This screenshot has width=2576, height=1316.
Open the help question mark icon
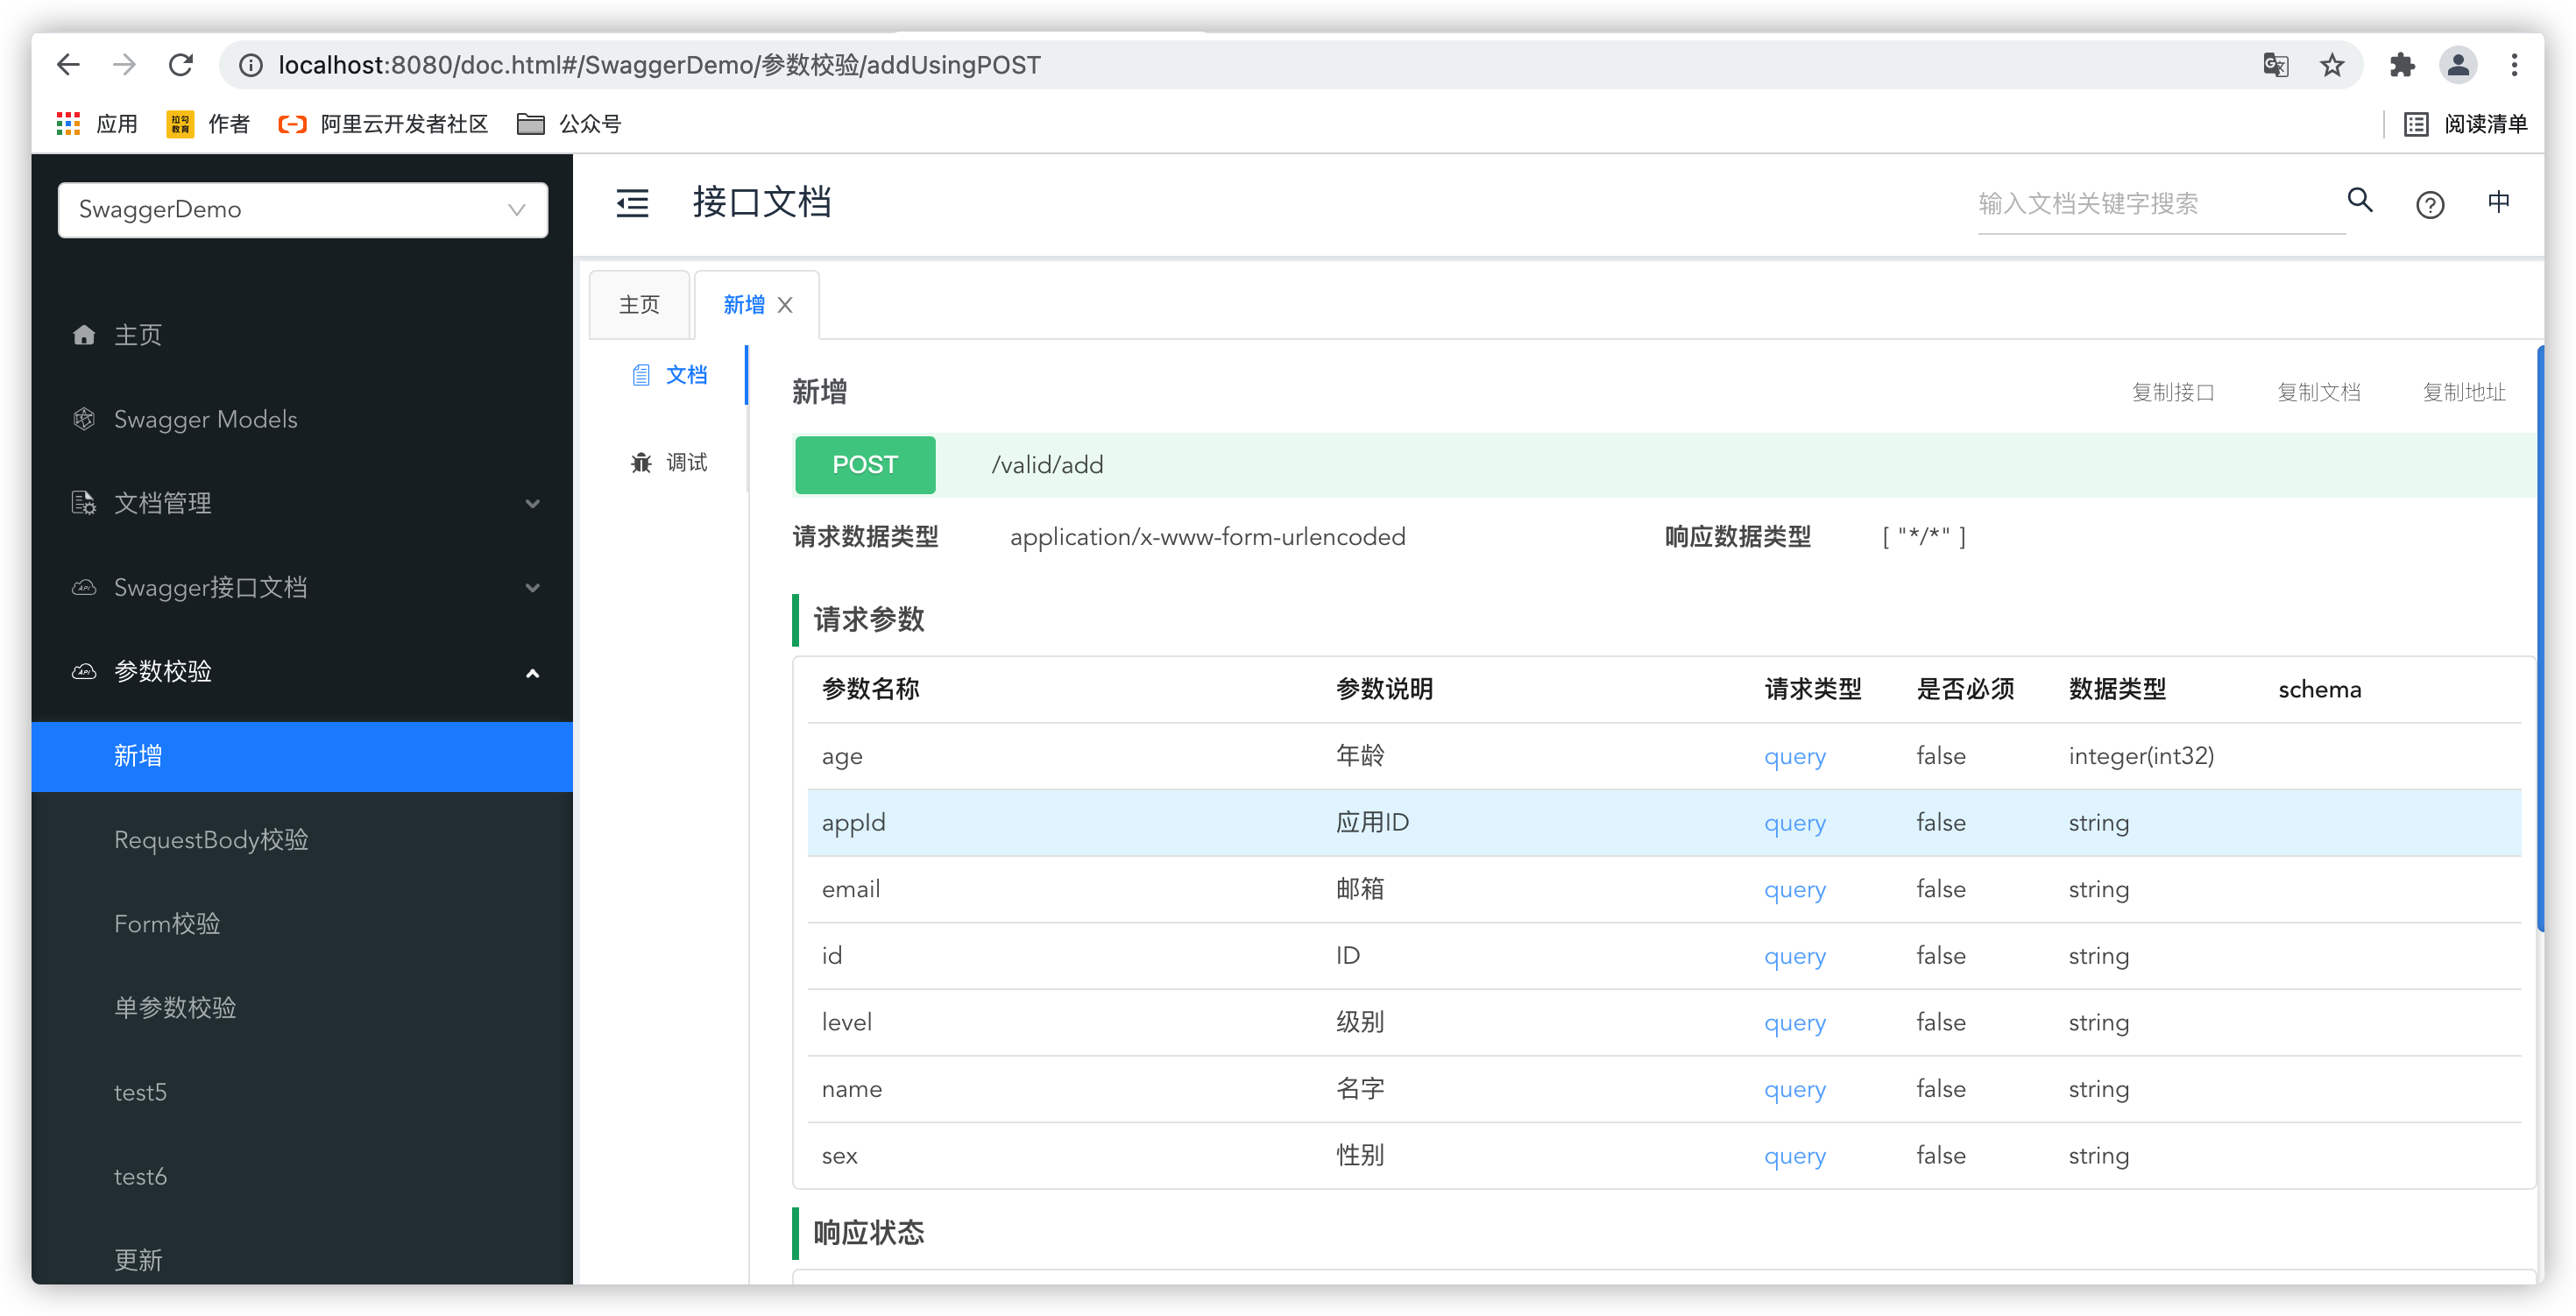2430,204
